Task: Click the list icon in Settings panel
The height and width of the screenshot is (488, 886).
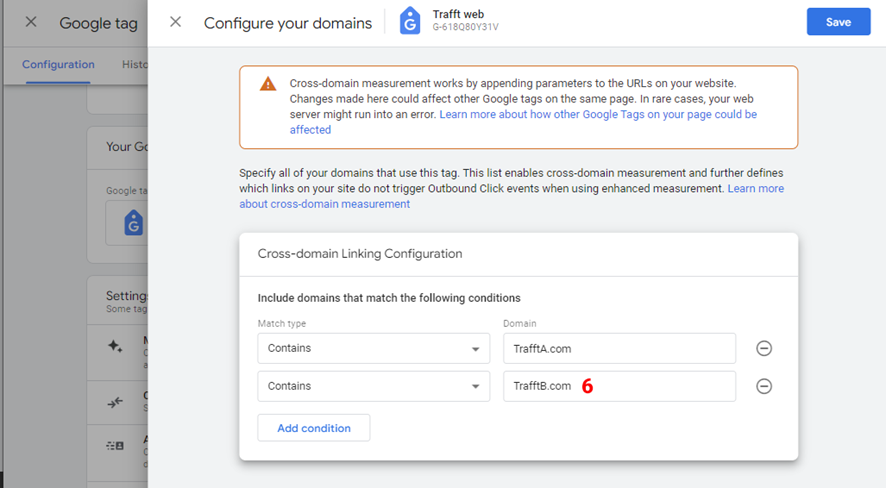Action: (x=116, y=445)
